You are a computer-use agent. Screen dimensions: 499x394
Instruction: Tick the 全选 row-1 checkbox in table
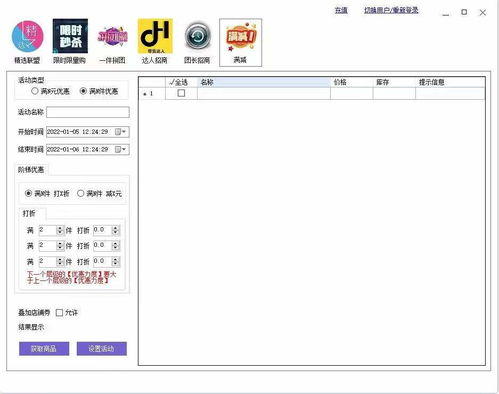181,93
